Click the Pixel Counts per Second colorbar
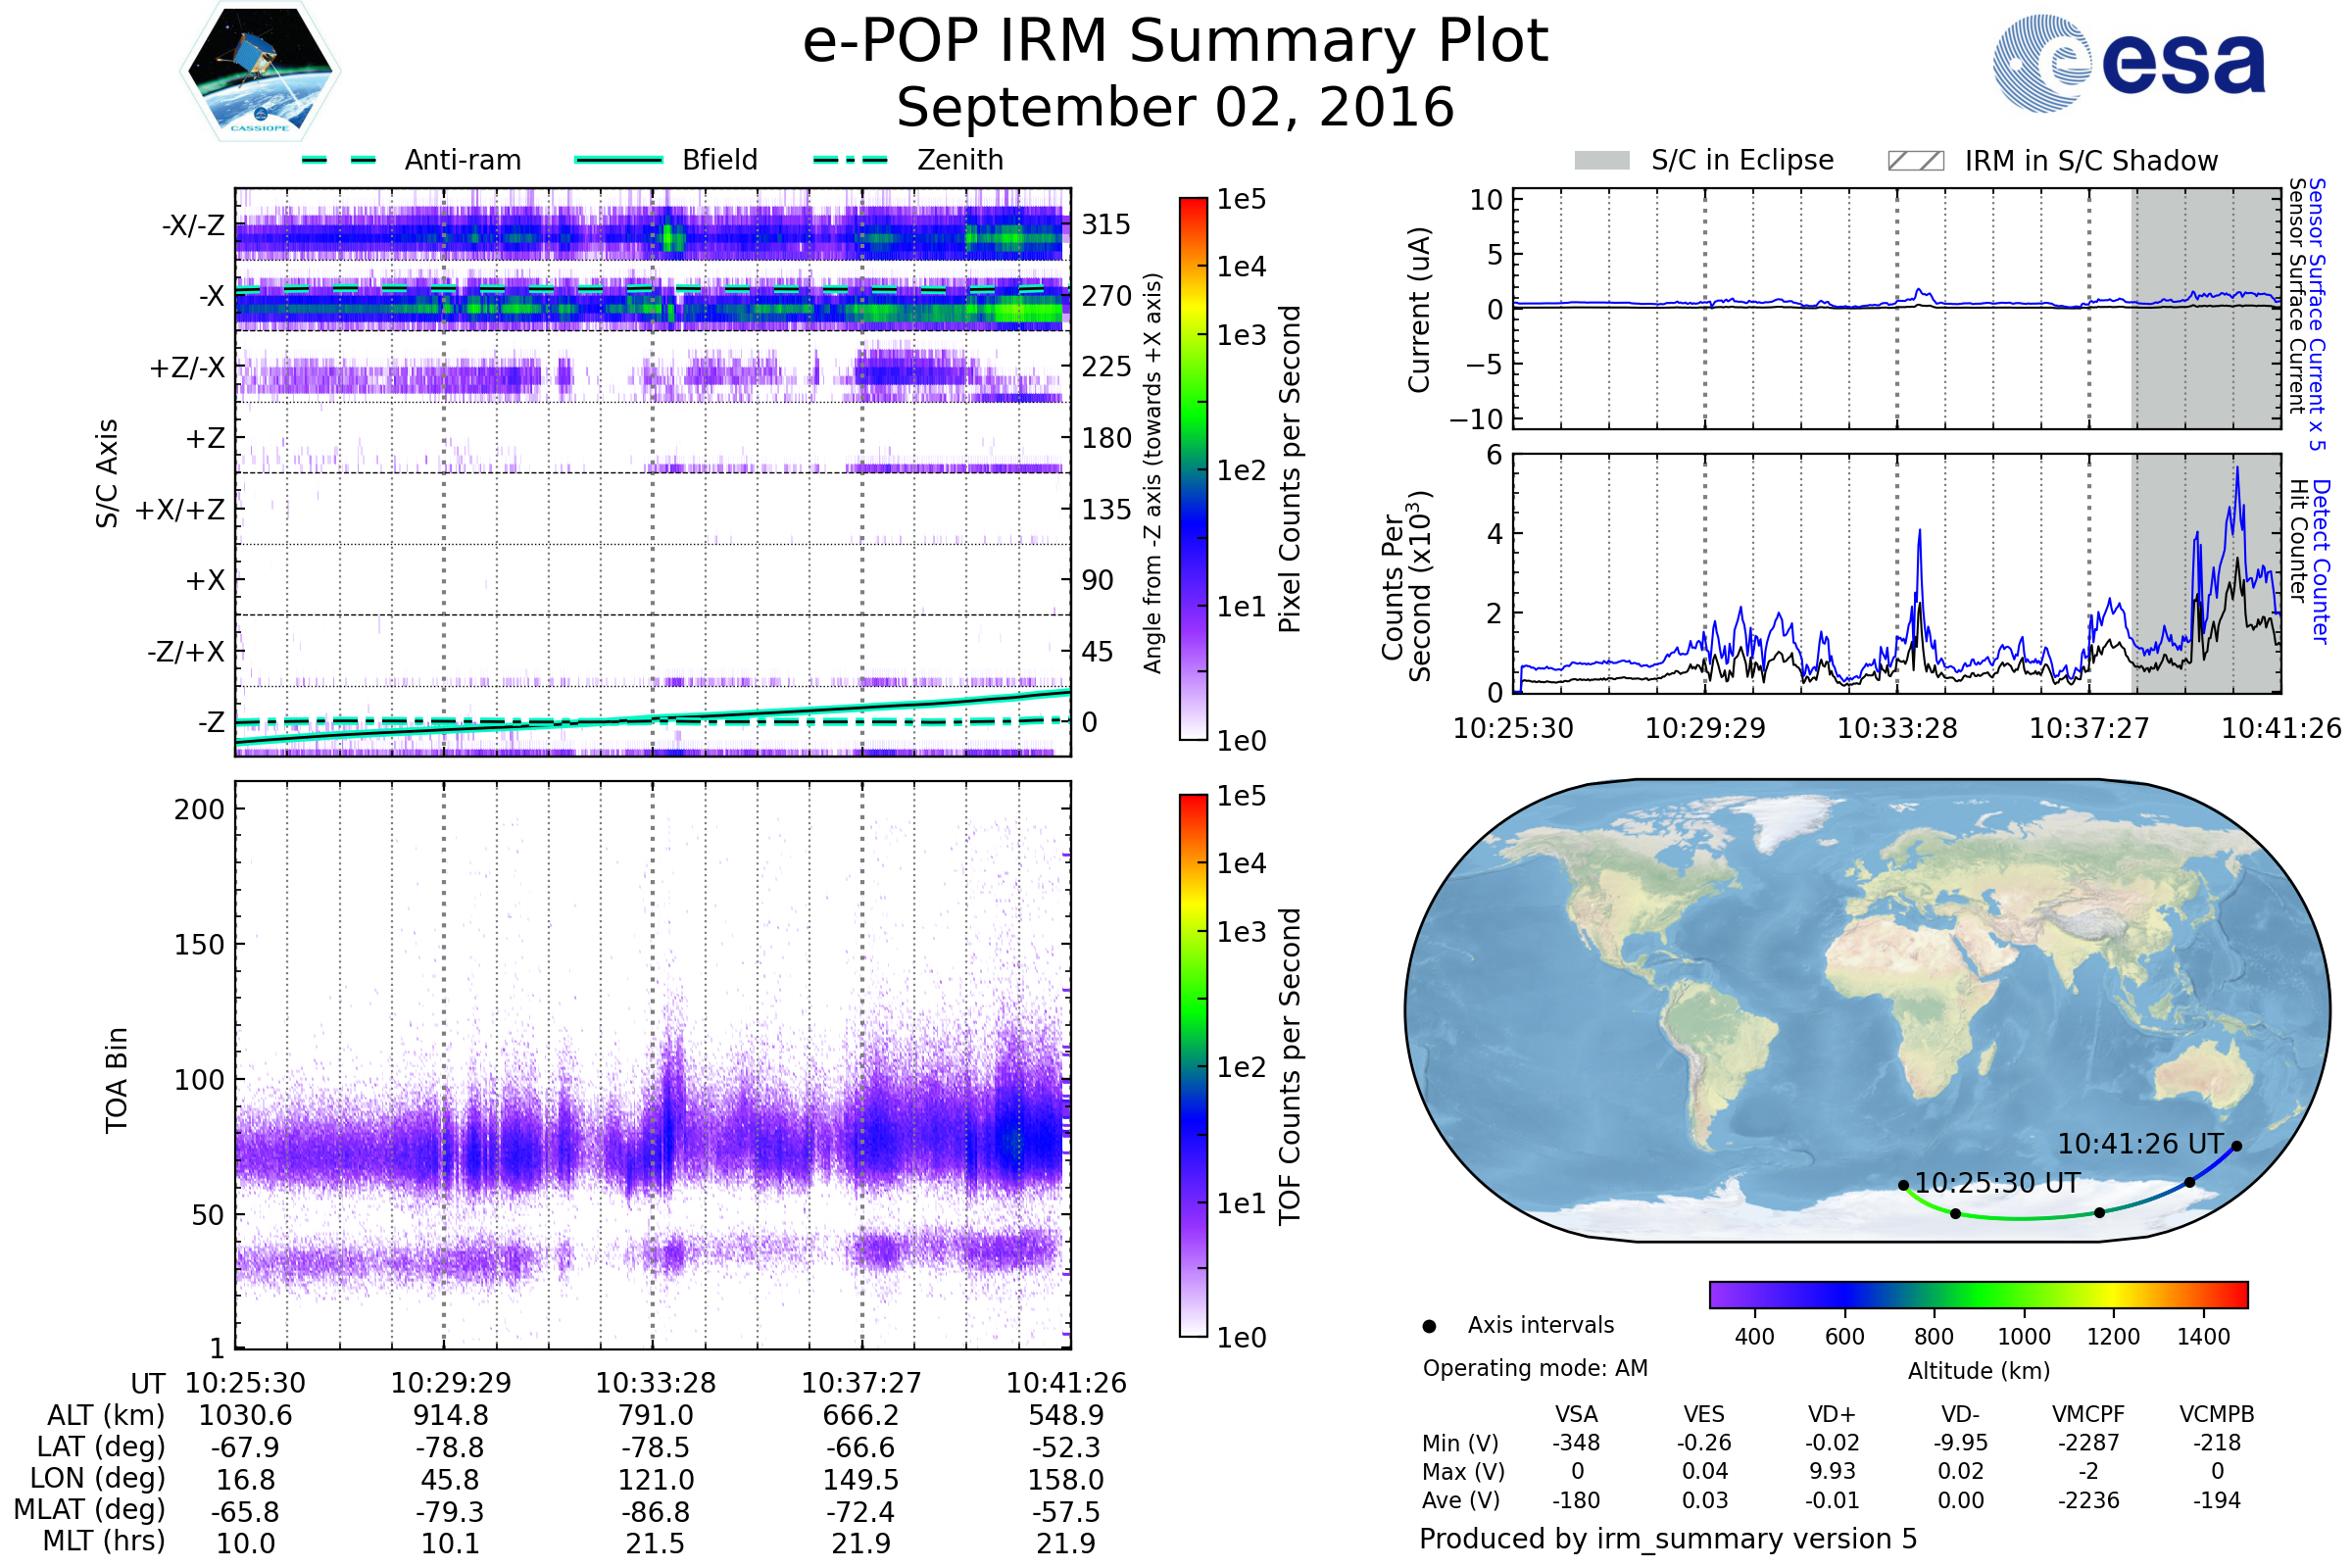This screenshot has height=1568, width=2352. [x=1193, y=468]
